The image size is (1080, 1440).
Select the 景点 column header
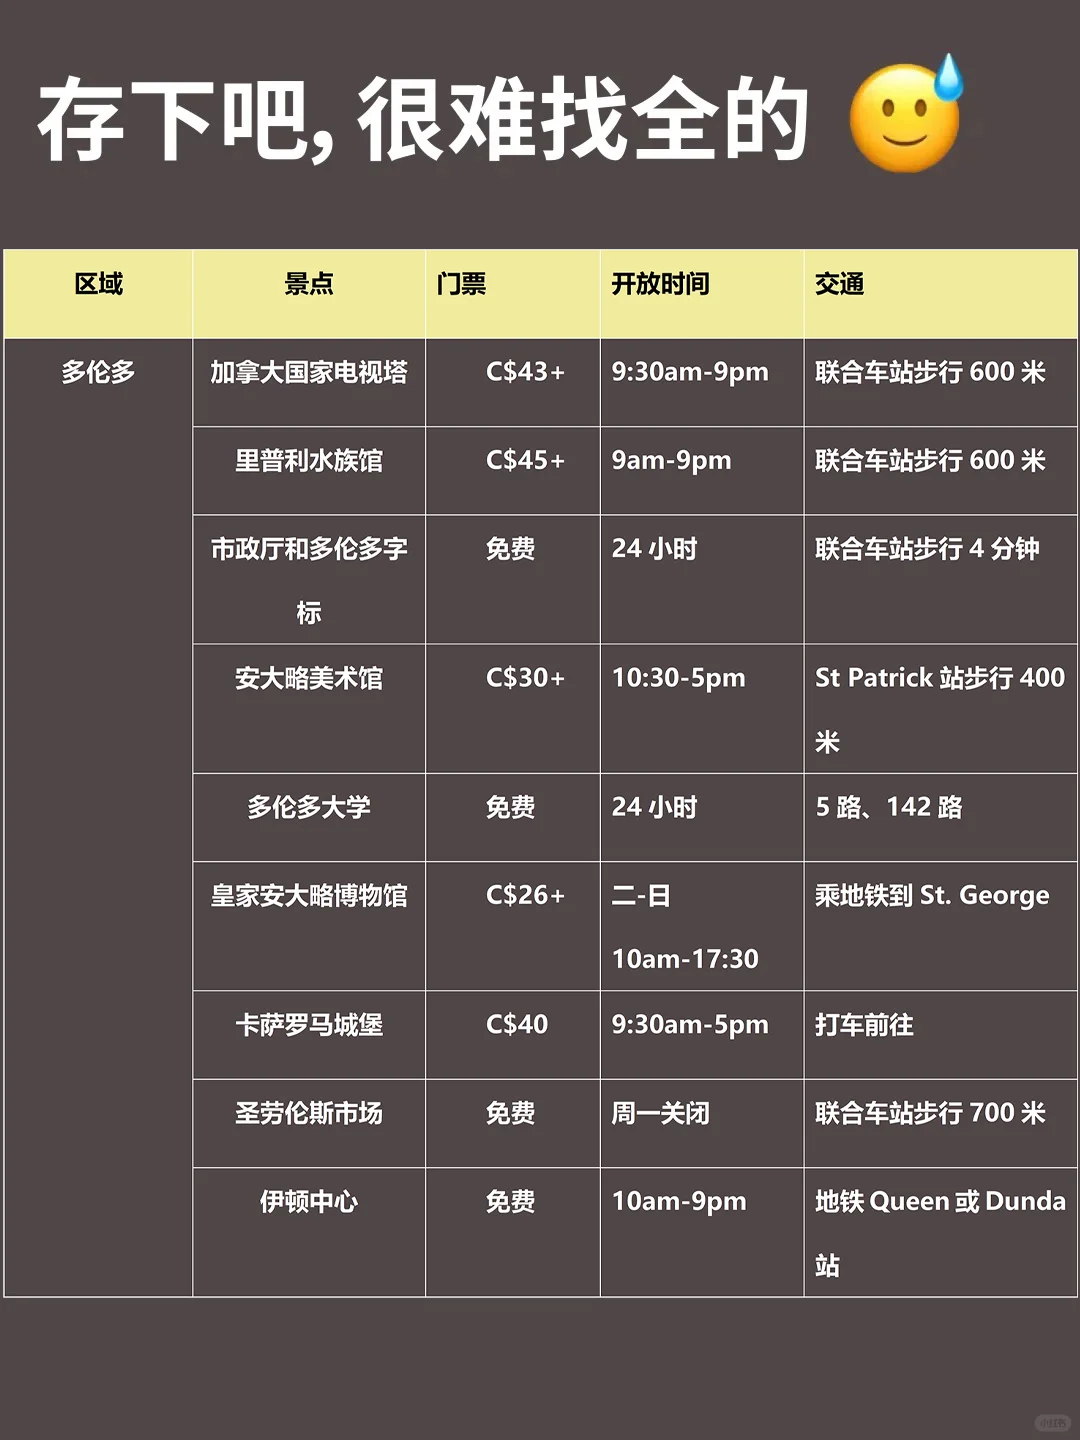[x=306, y=285]
